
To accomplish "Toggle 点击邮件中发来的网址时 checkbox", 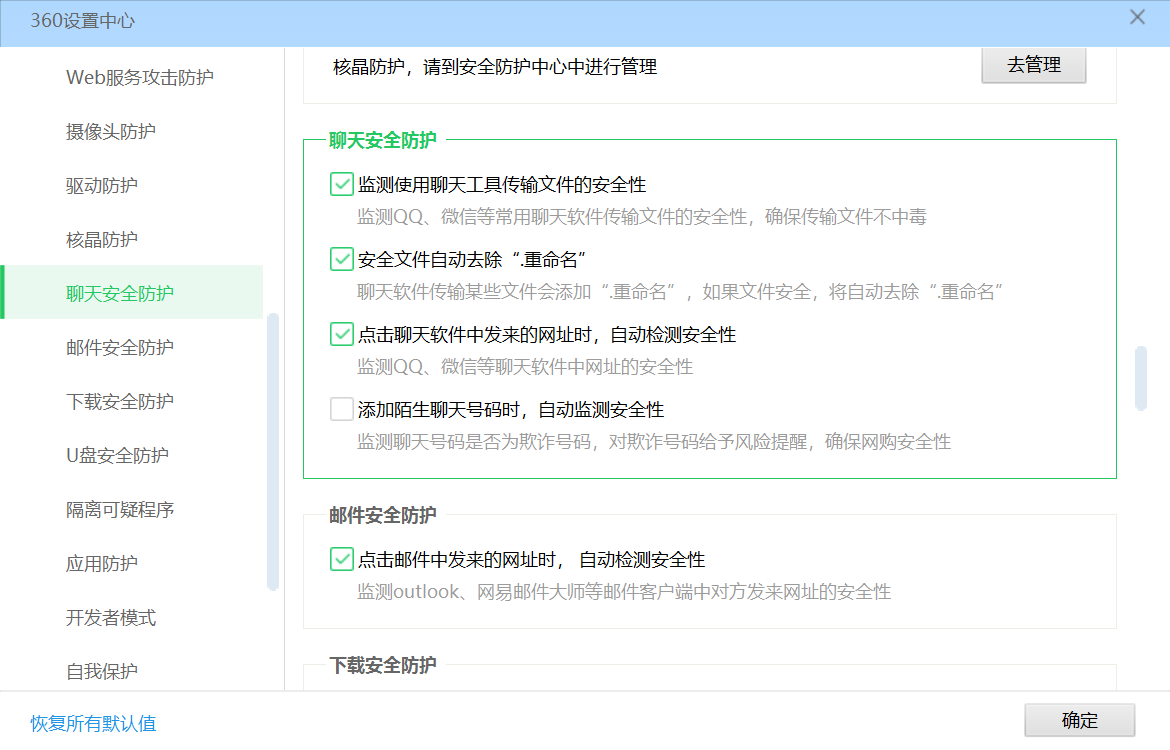I will pos(341,559).
